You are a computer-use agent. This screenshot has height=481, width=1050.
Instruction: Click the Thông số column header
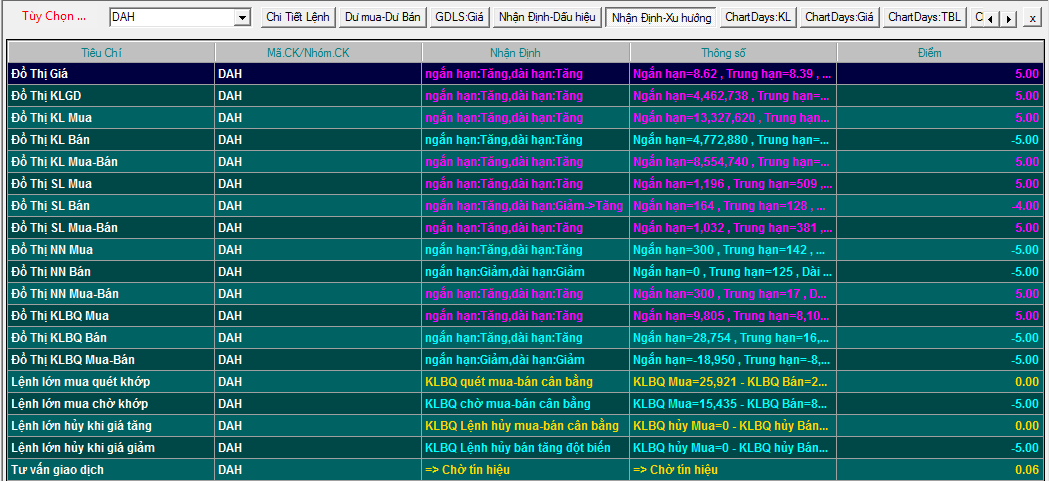click(x=733, y=52)
